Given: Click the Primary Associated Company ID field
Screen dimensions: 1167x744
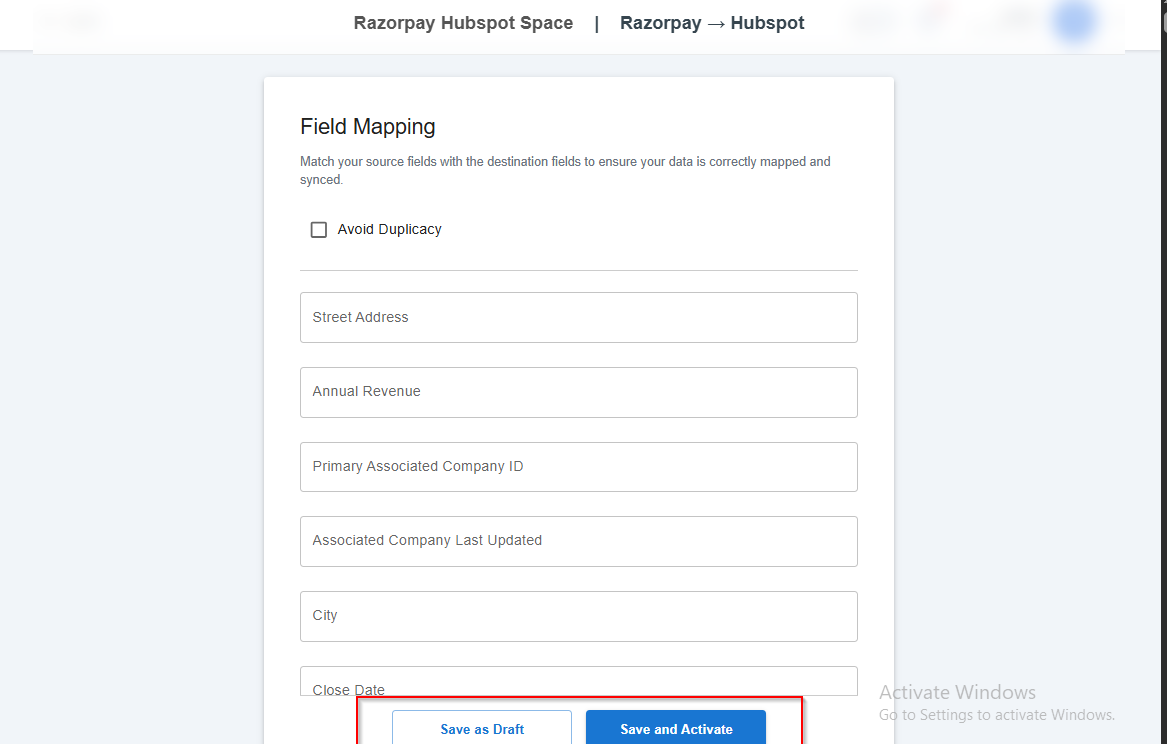Looking at the screenshot, I should pos(578,467).
